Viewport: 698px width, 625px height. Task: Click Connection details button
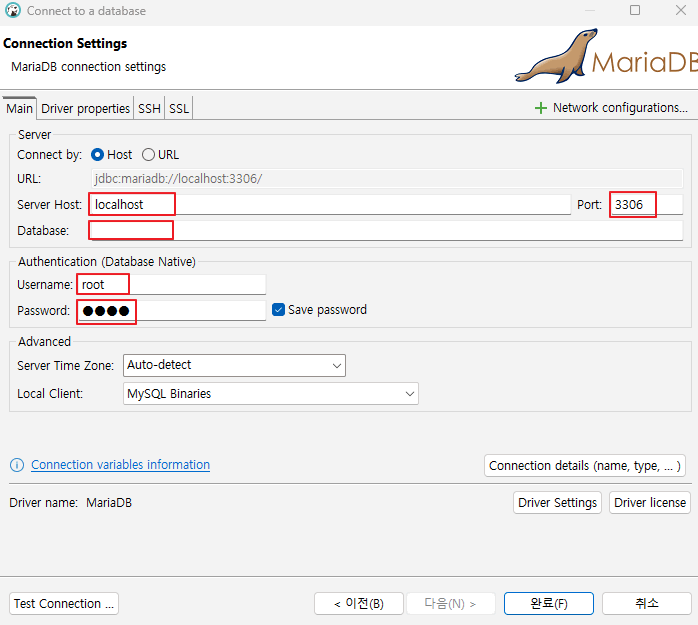pyautogui.click(x=584, y=466)
